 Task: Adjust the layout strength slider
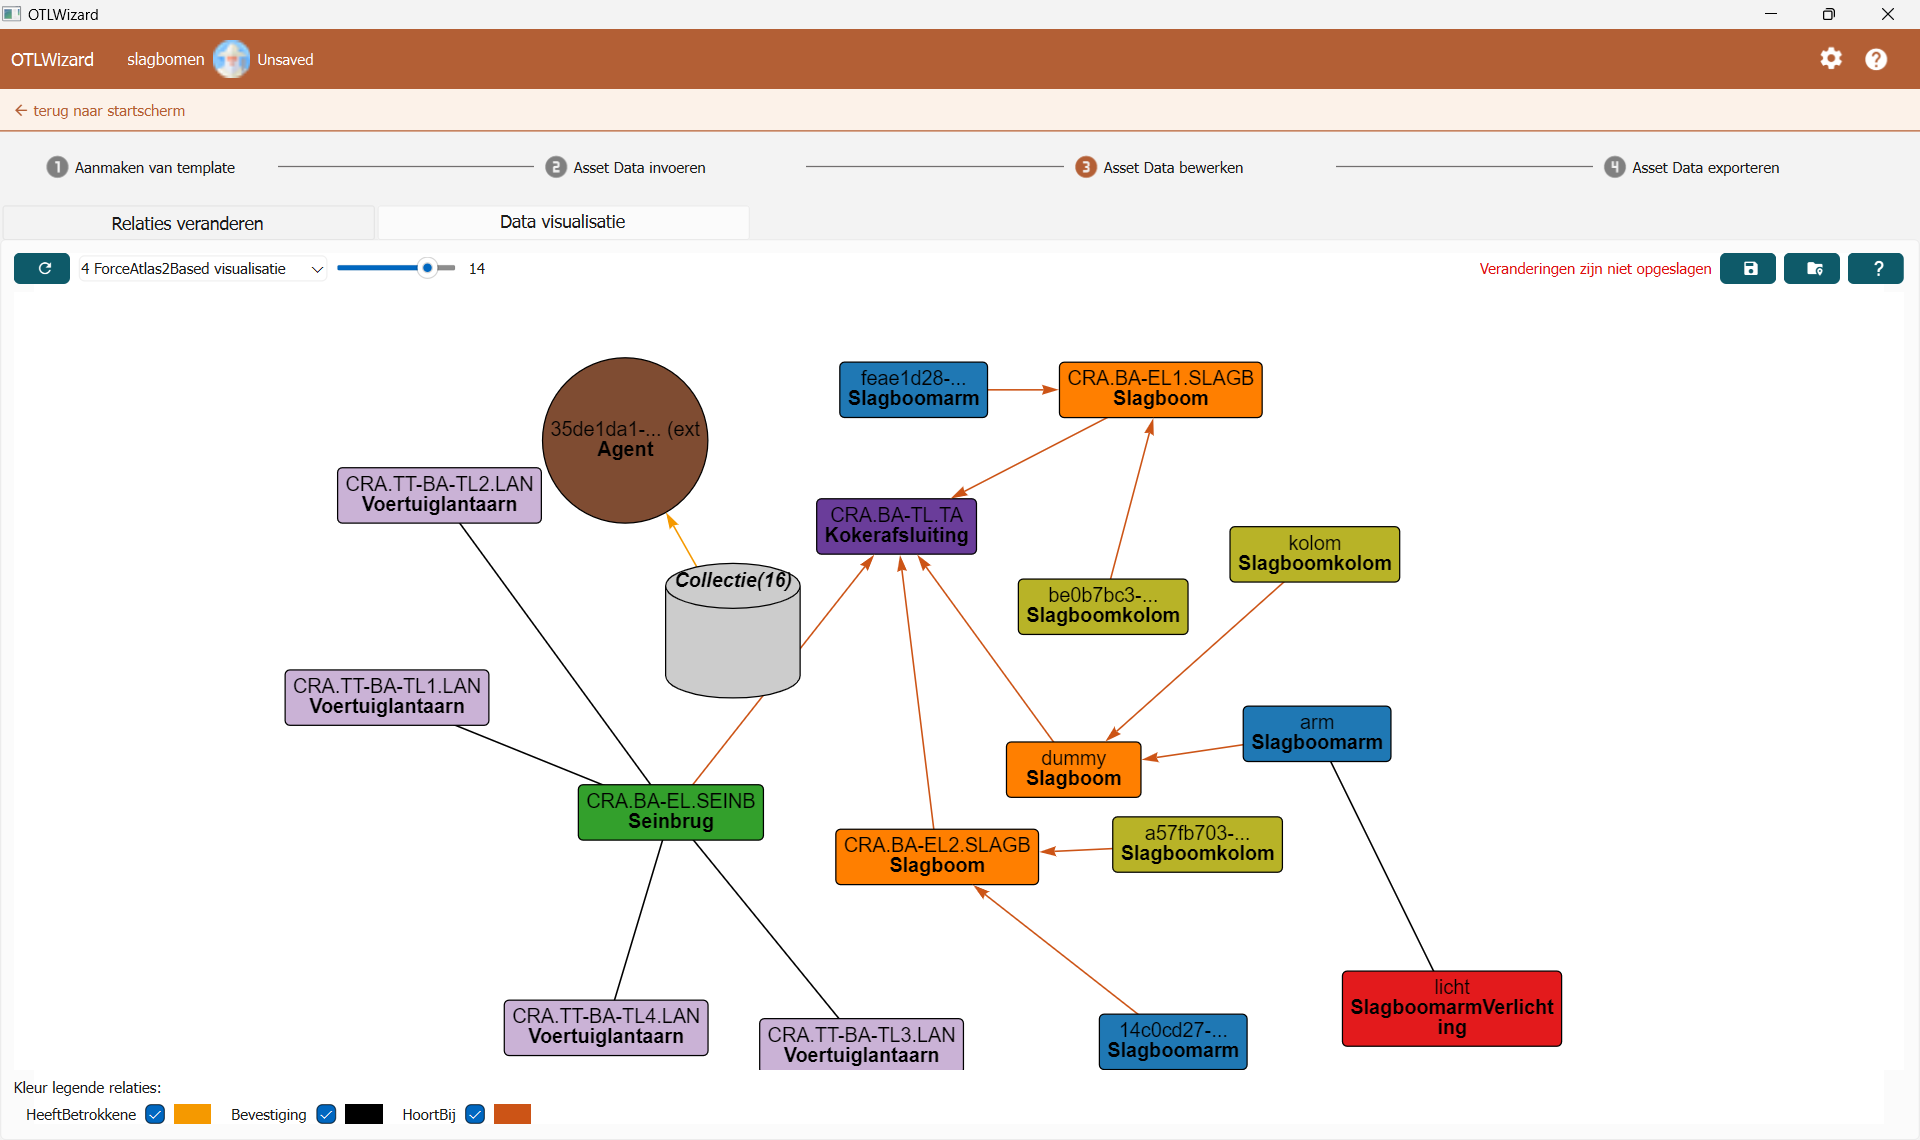[x=428, y=268]
